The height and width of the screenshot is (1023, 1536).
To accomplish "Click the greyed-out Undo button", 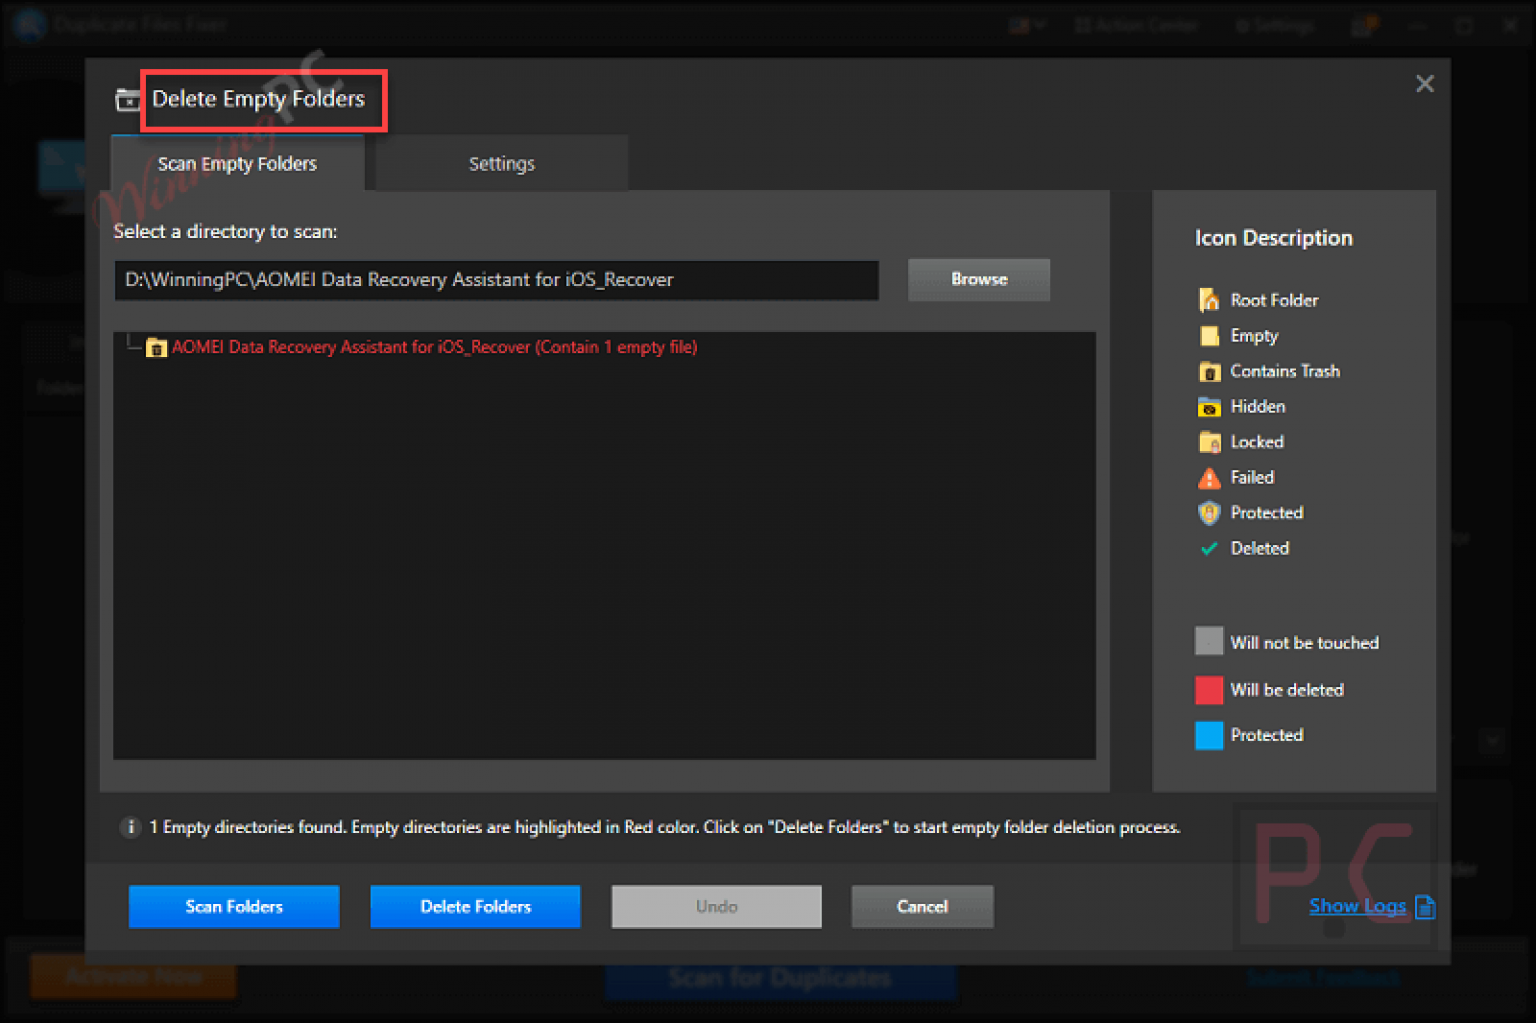I will [x=717, y=907].
